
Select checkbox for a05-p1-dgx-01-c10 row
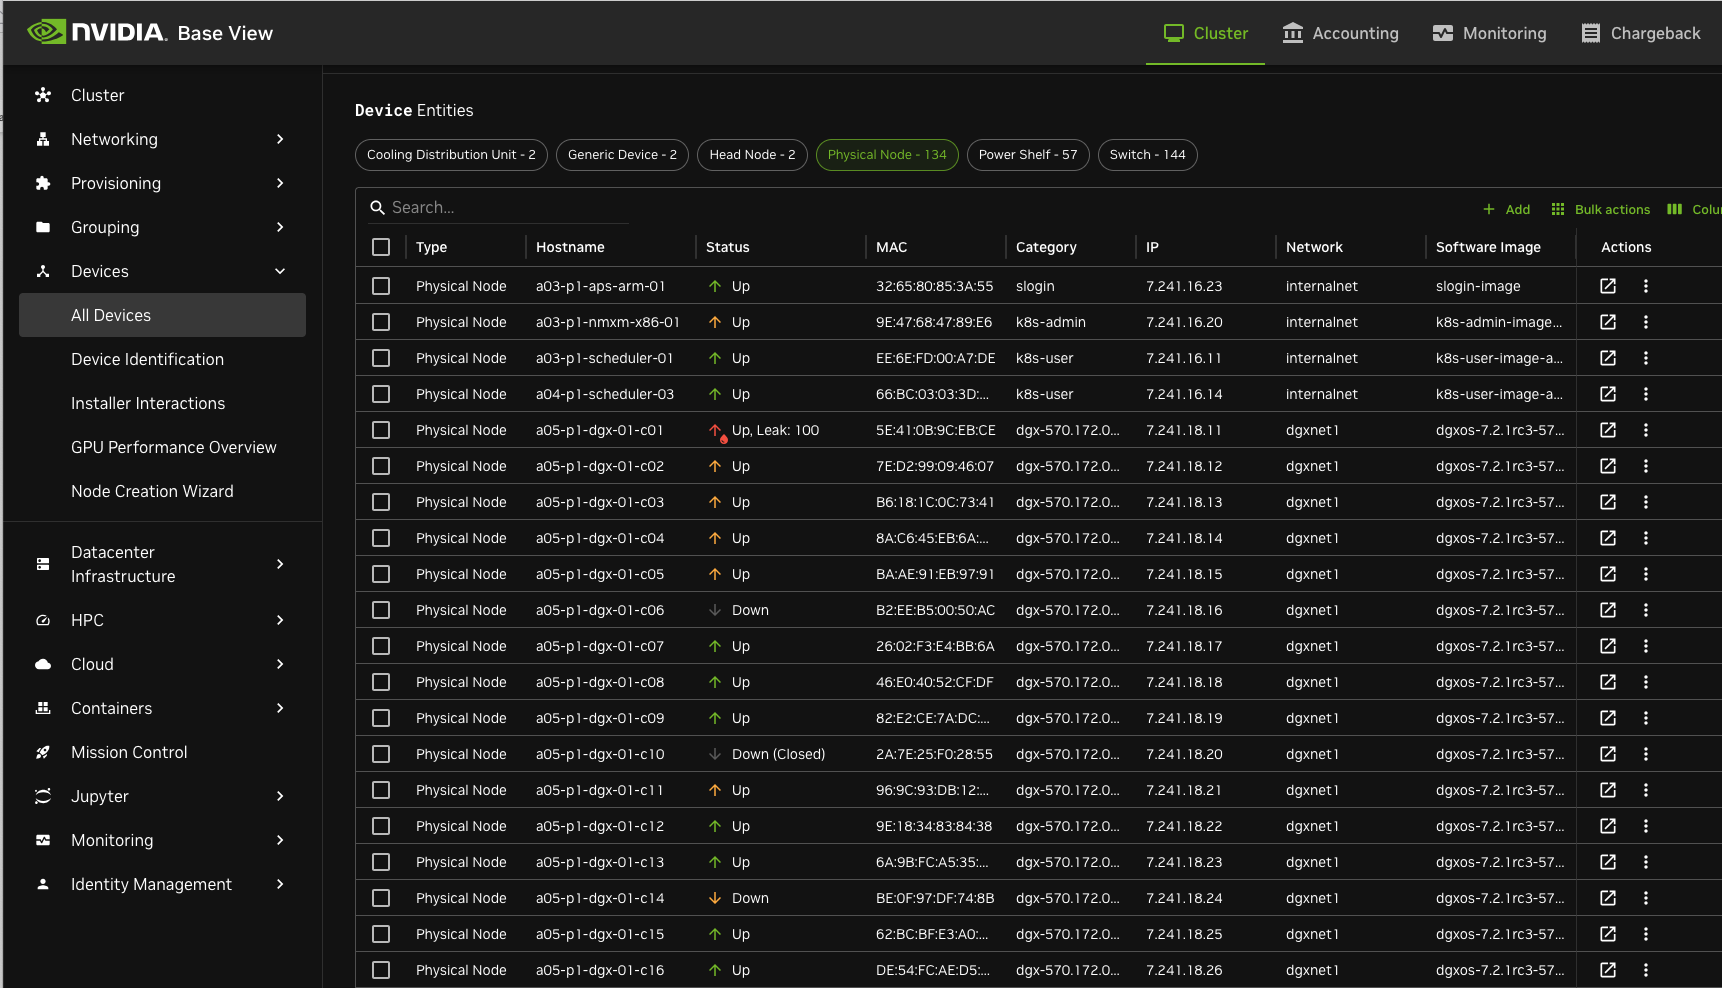coord(381,754)
